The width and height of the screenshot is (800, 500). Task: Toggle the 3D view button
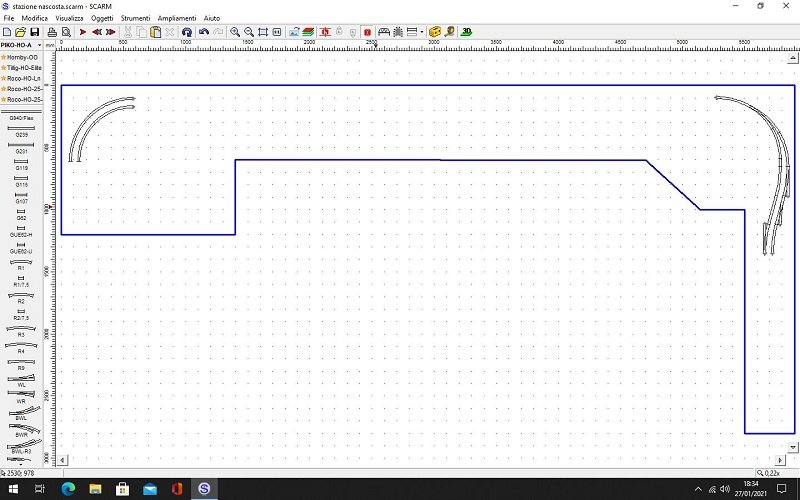tap(467, 32)
